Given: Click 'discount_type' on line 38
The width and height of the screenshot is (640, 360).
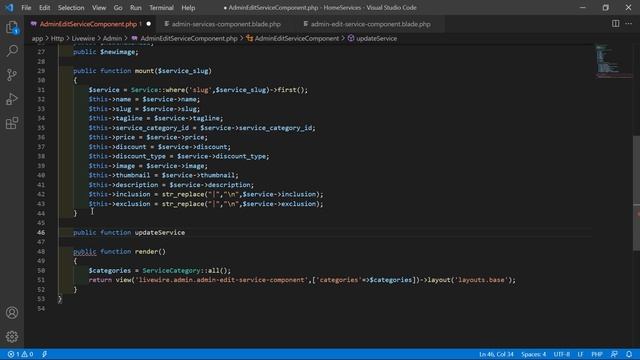Looking at the screenshot, I should tap(140, 156).
